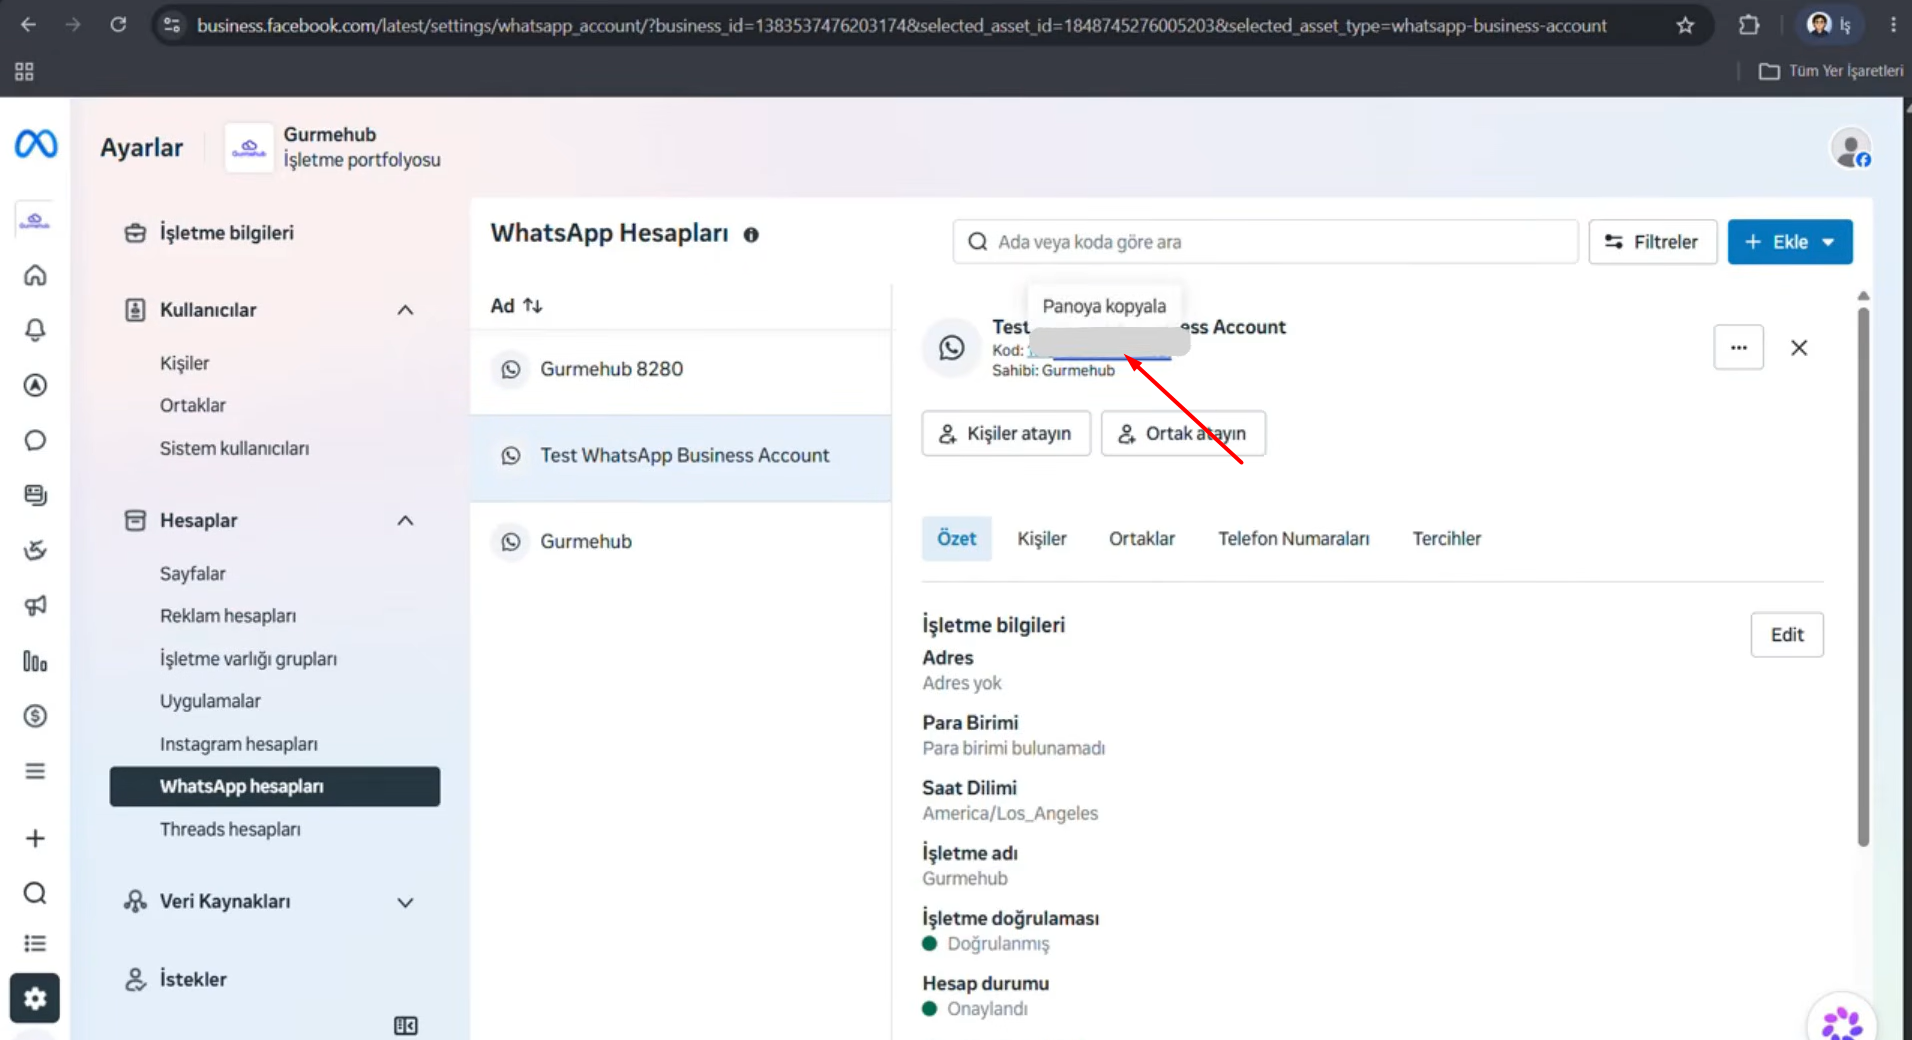Click the Kişiler atayın button
Viewport: 1912px width, 1040px height.
[x=1005, y=433]
